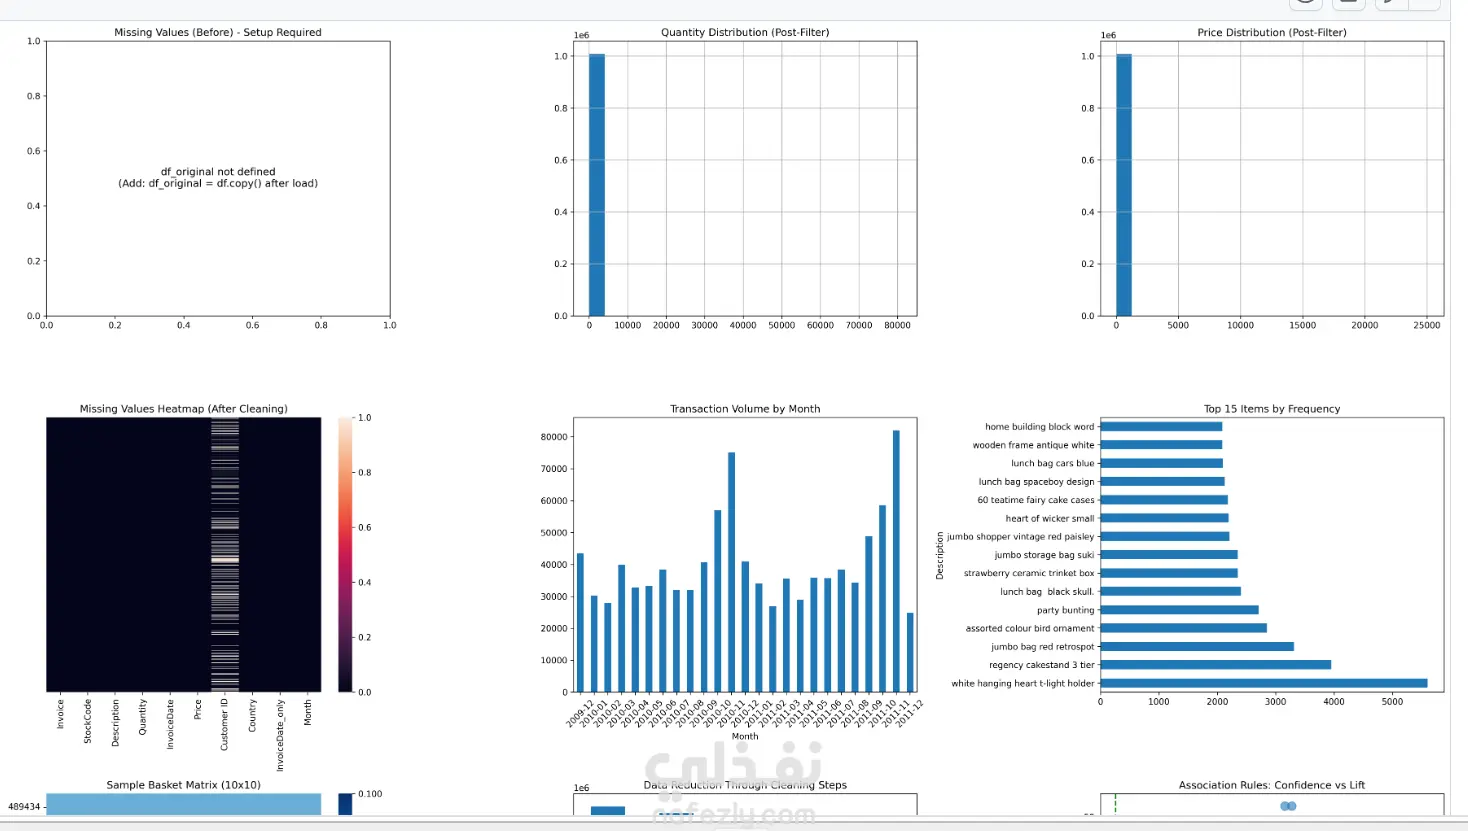
Task: Click the 'Association Rules: Confidence vs Lift' title
Action: pos(1272,785)
